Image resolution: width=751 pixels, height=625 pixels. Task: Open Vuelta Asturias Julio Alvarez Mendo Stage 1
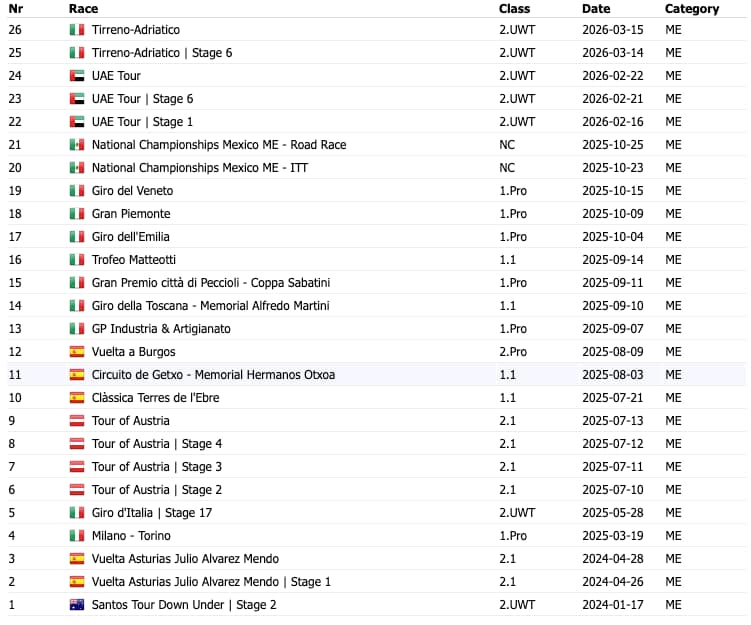211,582
